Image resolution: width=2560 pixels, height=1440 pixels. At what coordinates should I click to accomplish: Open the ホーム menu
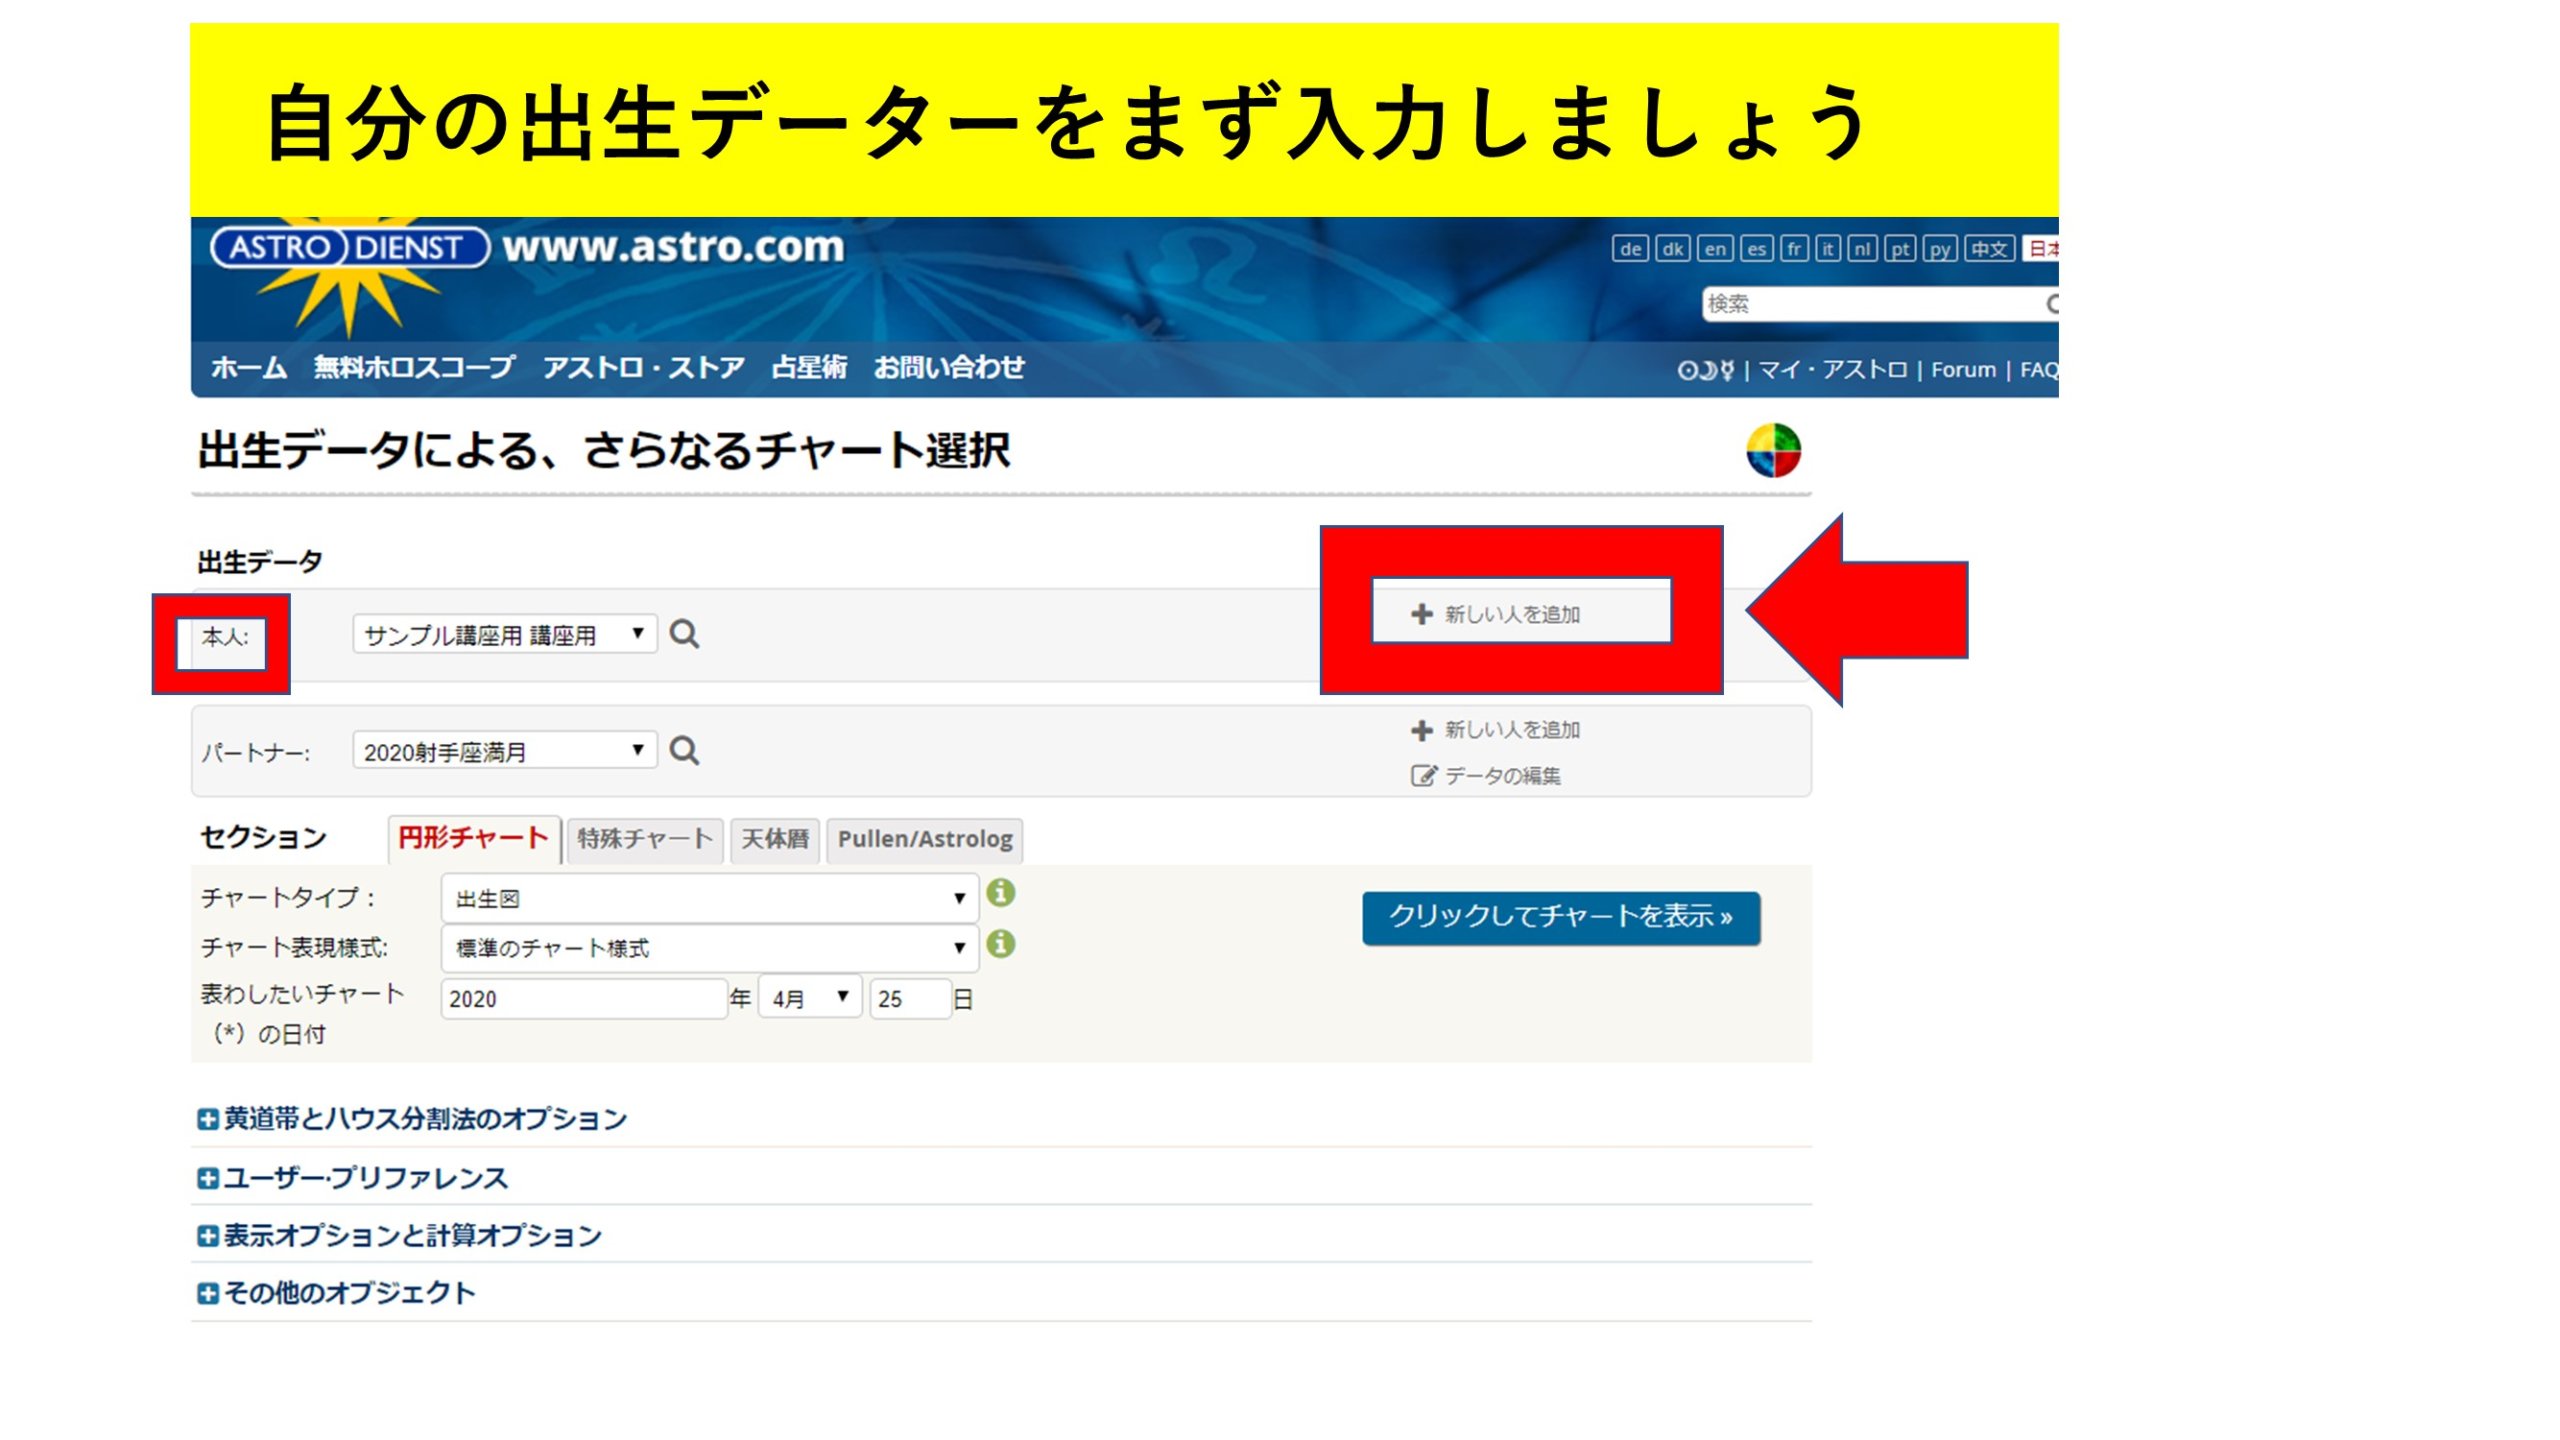pos(249,367)
